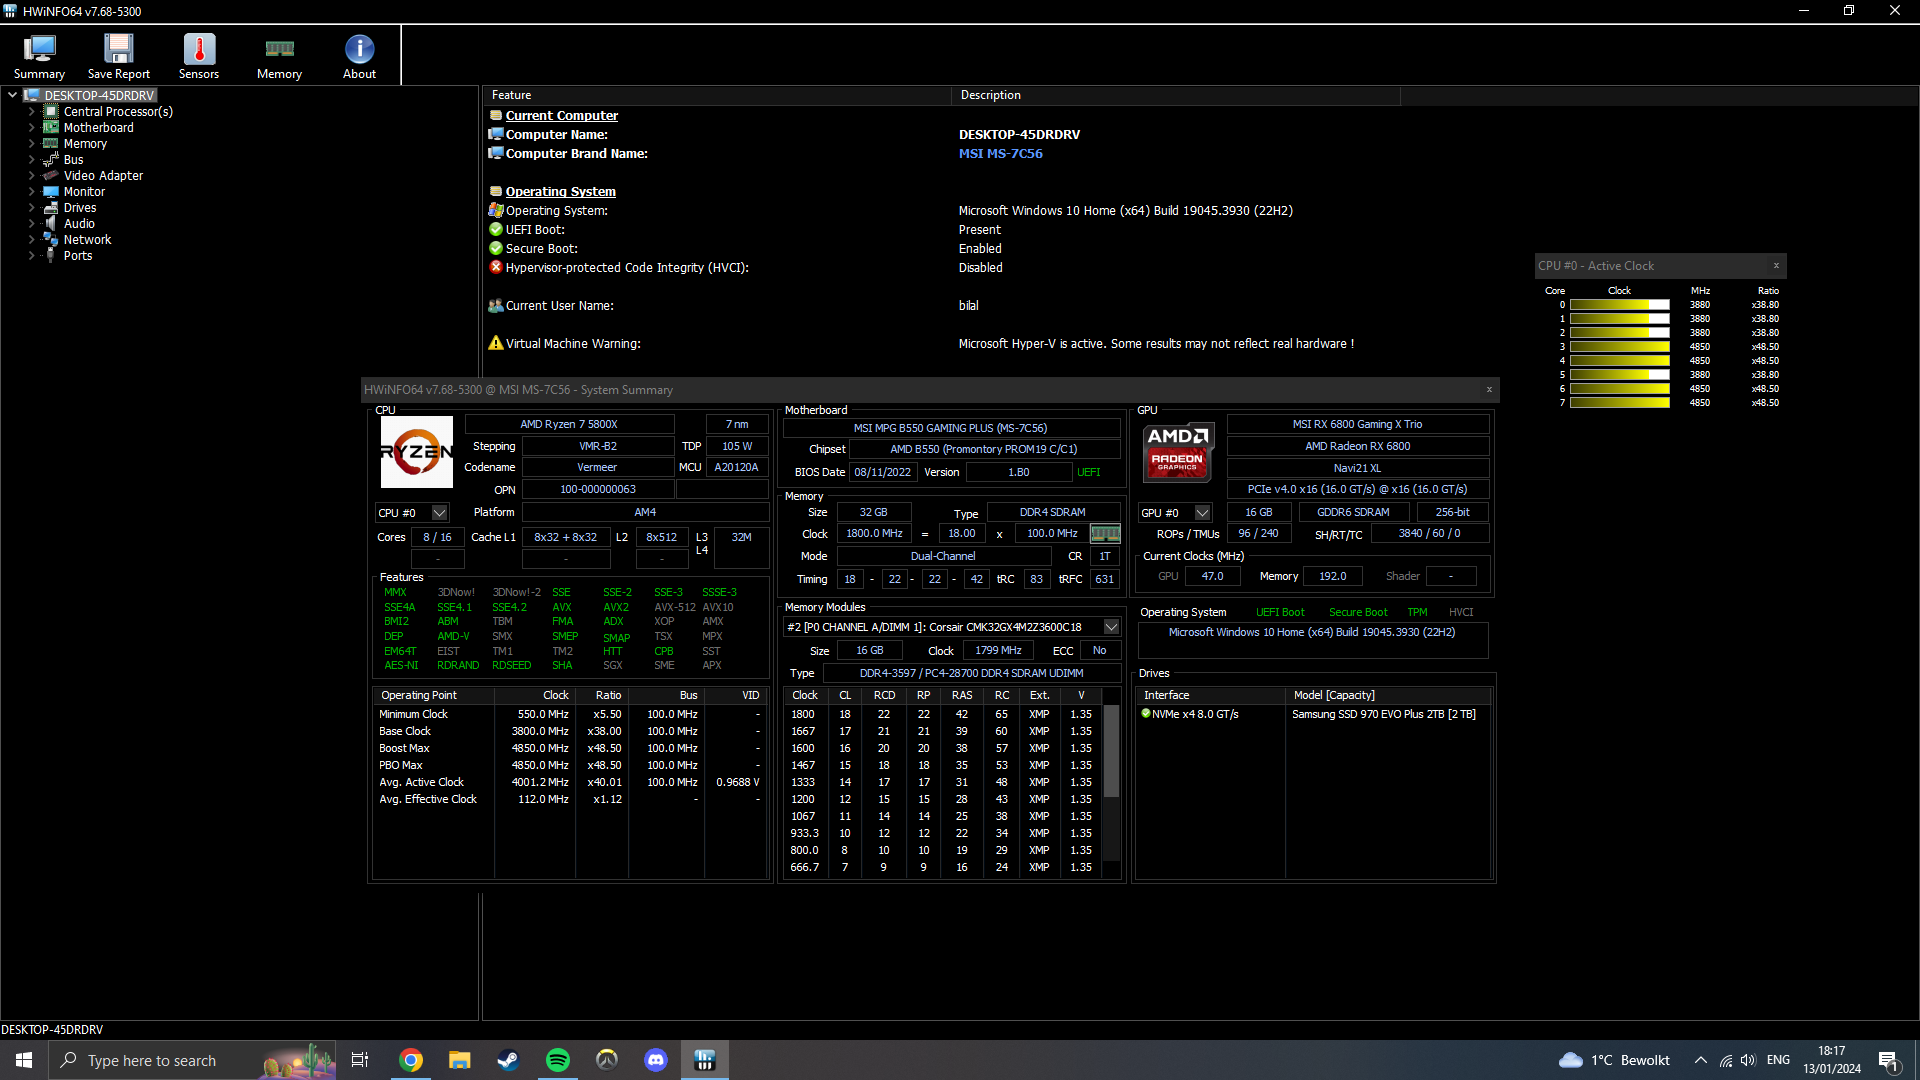Viewport: 1920px width, 1080px height.
Task: Click the MSI MS-7C56 brand link
Action: click(x=1000, y=154)
